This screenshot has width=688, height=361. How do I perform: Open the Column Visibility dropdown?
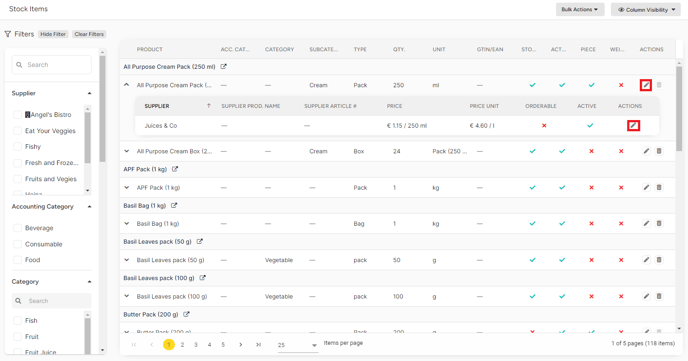(646, 9)
